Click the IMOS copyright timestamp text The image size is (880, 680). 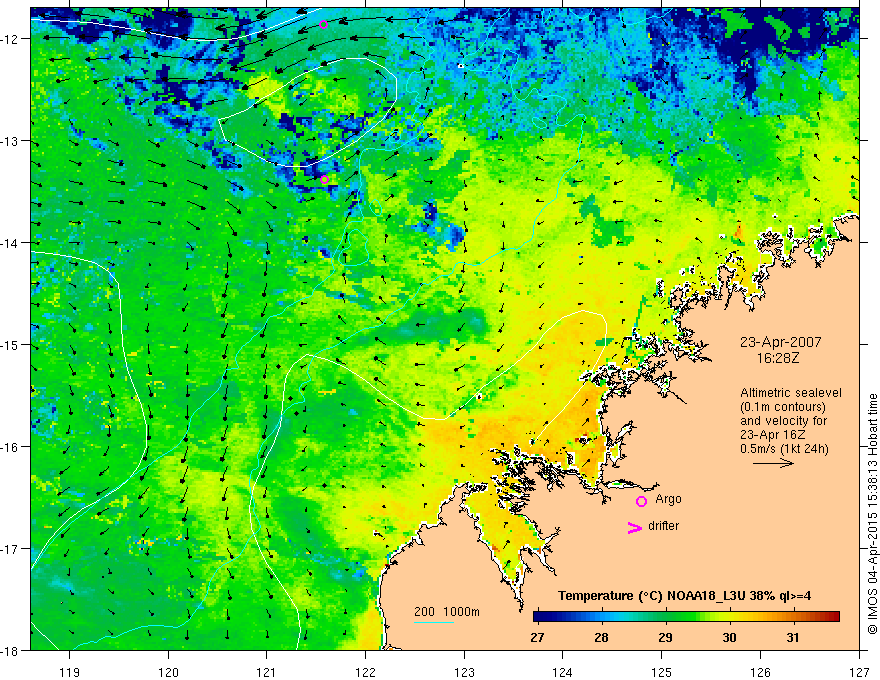coord(872,514)
